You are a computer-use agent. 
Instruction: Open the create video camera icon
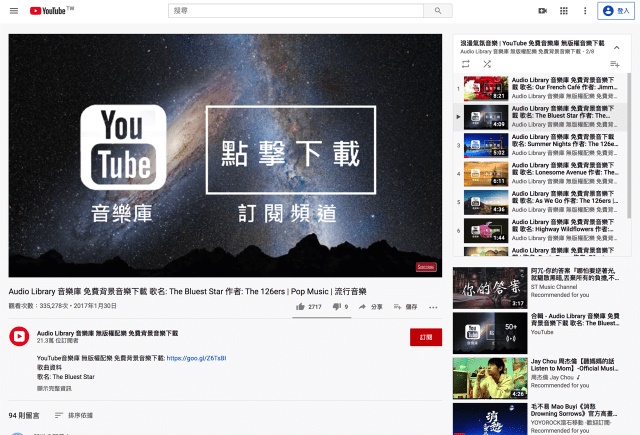point(542,11)
